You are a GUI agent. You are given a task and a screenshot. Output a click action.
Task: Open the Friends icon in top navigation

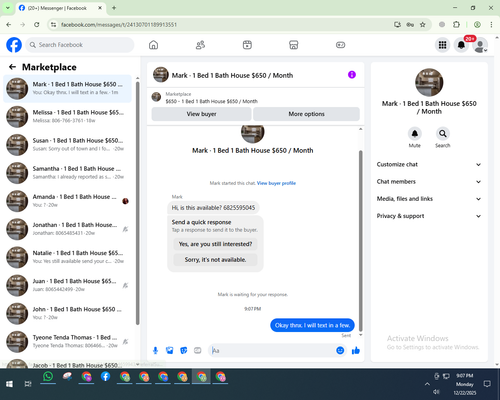pos(200,45)
